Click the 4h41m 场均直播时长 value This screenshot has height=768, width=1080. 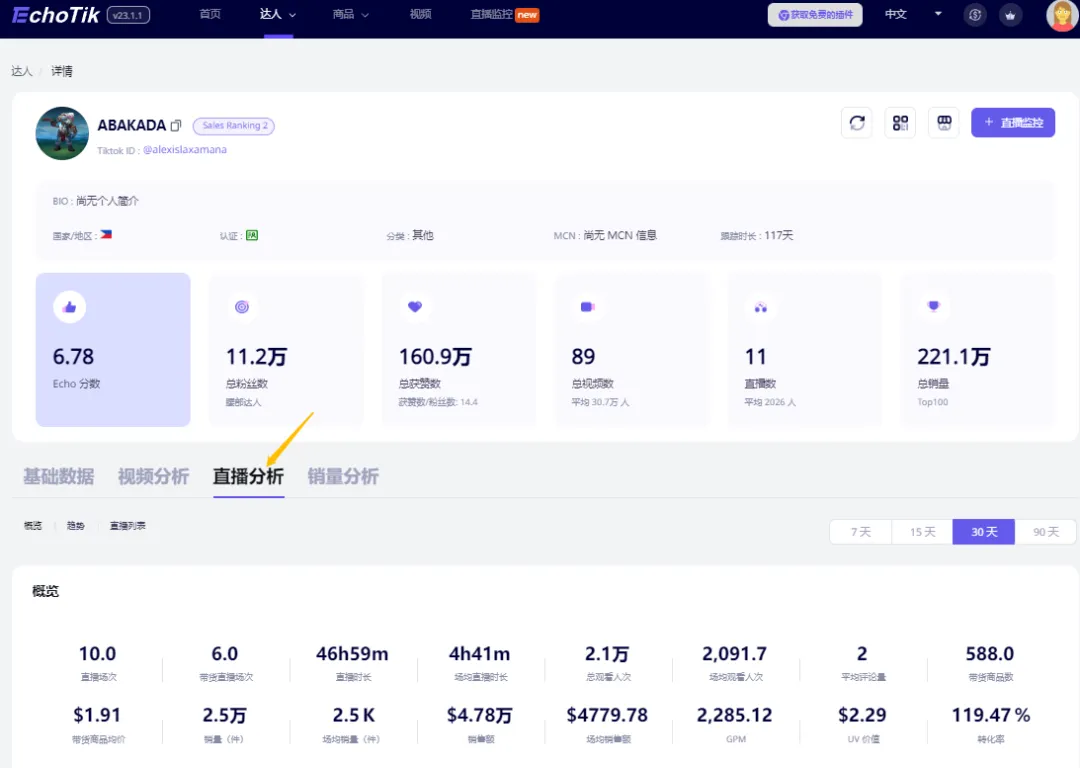coord(479,654)
